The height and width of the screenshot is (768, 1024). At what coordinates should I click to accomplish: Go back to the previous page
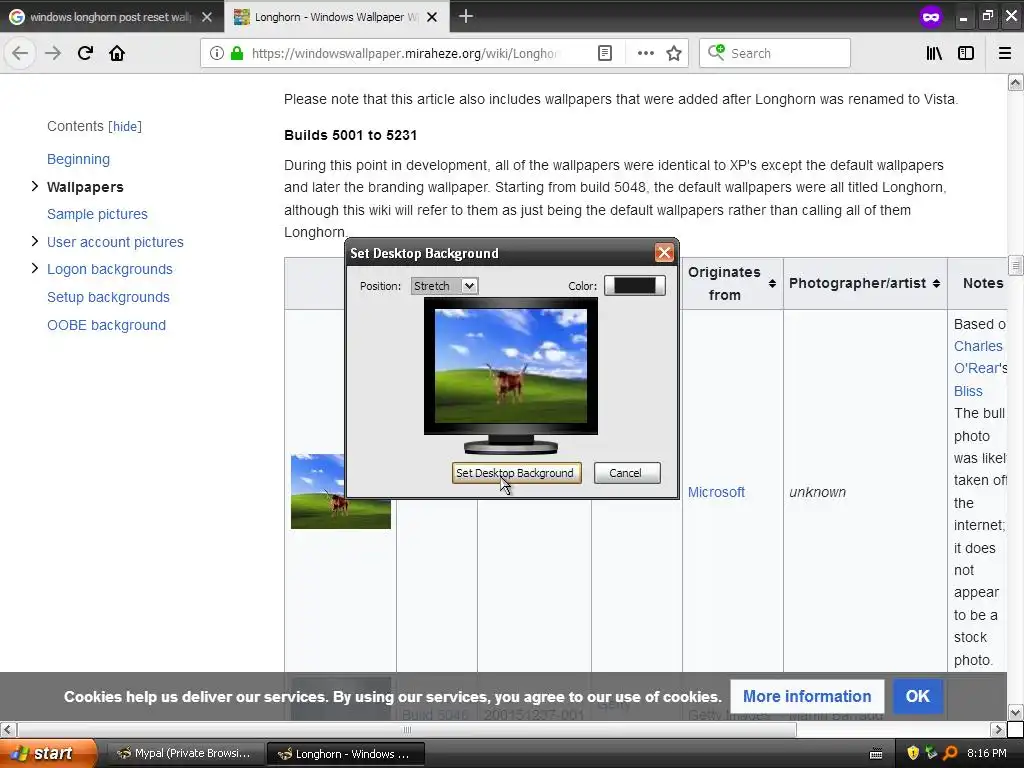(20, 53)
